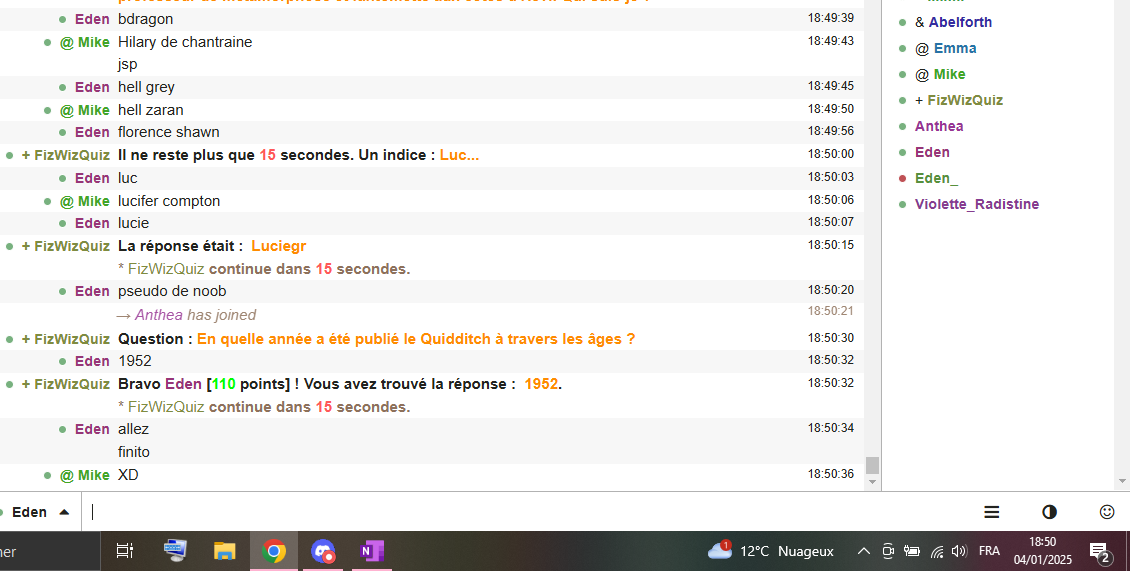This screenshot has width=1130, height=571.
Task: Select Mike in the user list
Action: (949, 74)
